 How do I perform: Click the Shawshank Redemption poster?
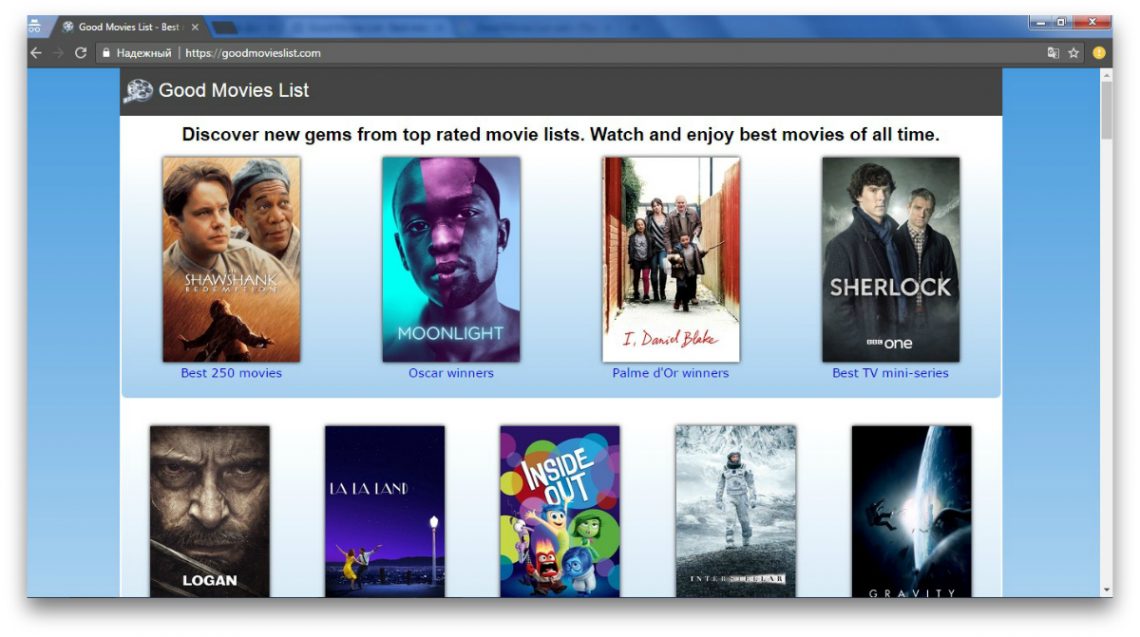(231, 260)
